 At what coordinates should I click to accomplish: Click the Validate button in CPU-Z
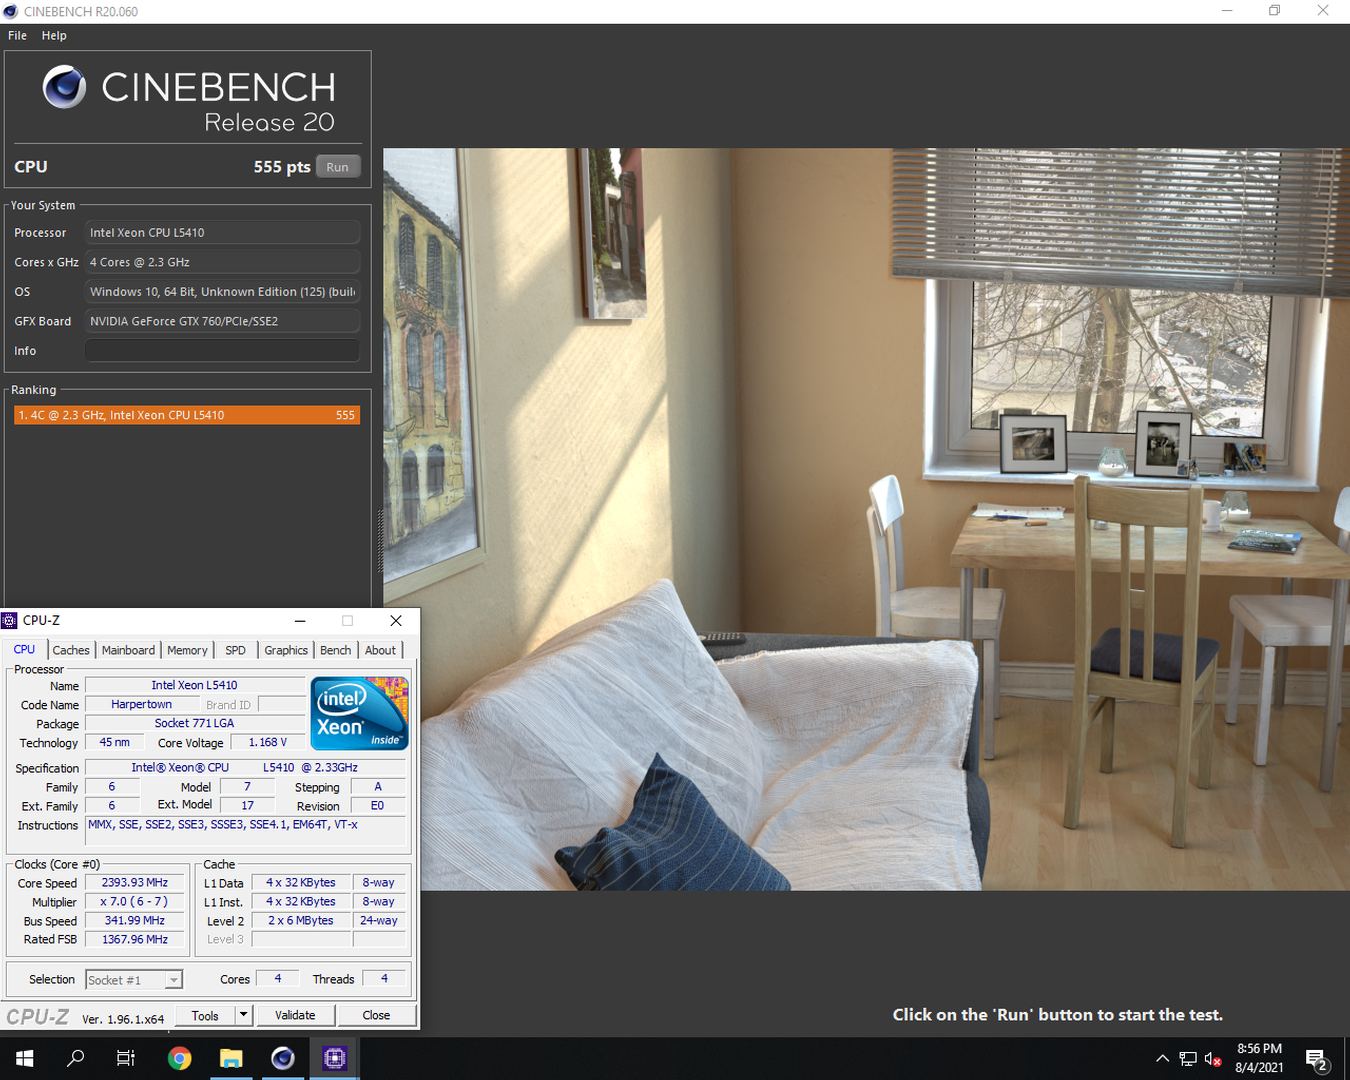point(295,1015)
